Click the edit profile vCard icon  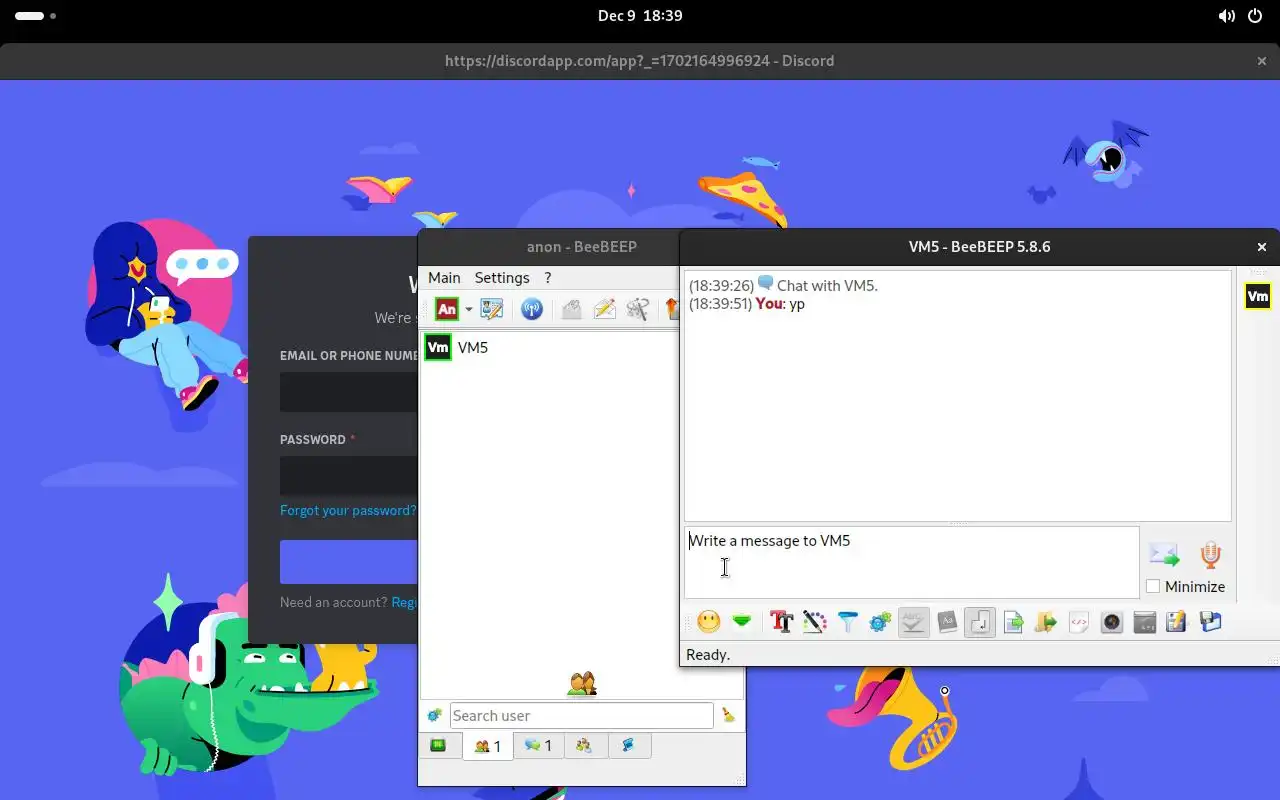coord(491,309)
